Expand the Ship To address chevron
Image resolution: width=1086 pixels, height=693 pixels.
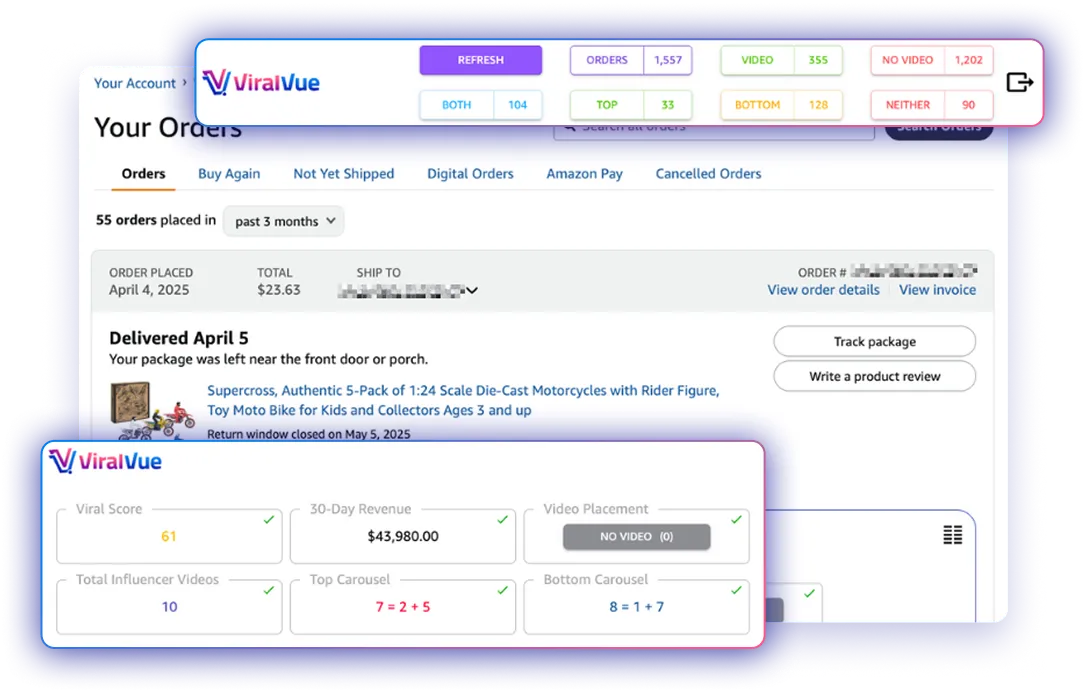tap(472, 290)
